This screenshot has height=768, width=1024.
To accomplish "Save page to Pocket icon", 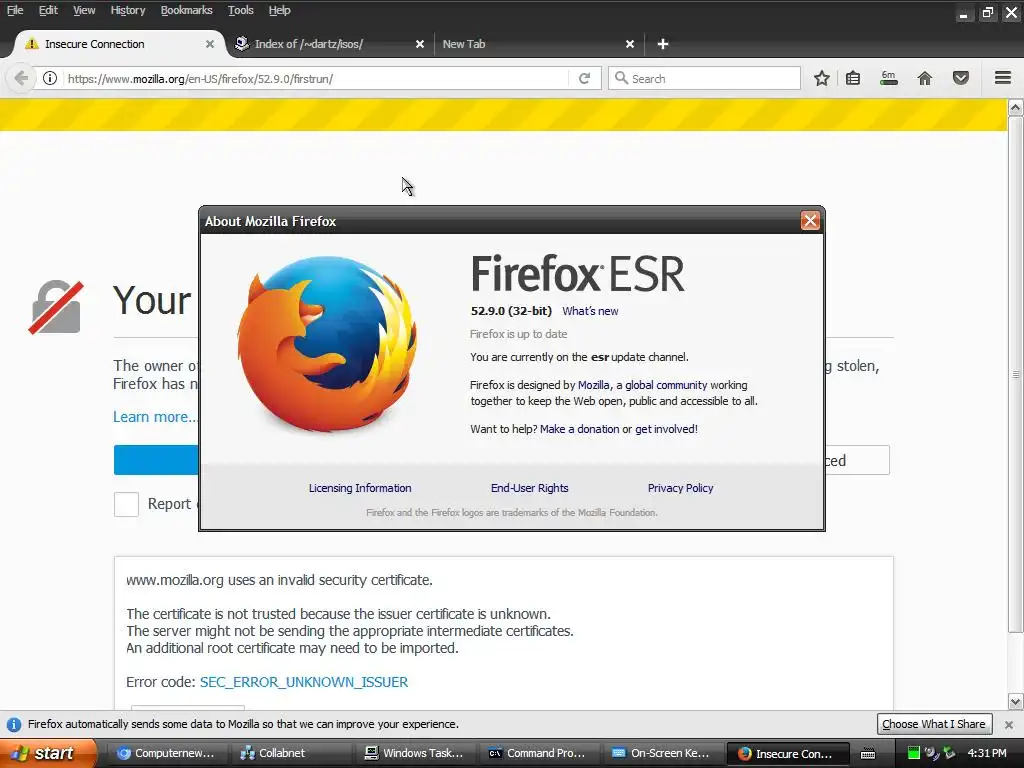I will coord(961,78).
